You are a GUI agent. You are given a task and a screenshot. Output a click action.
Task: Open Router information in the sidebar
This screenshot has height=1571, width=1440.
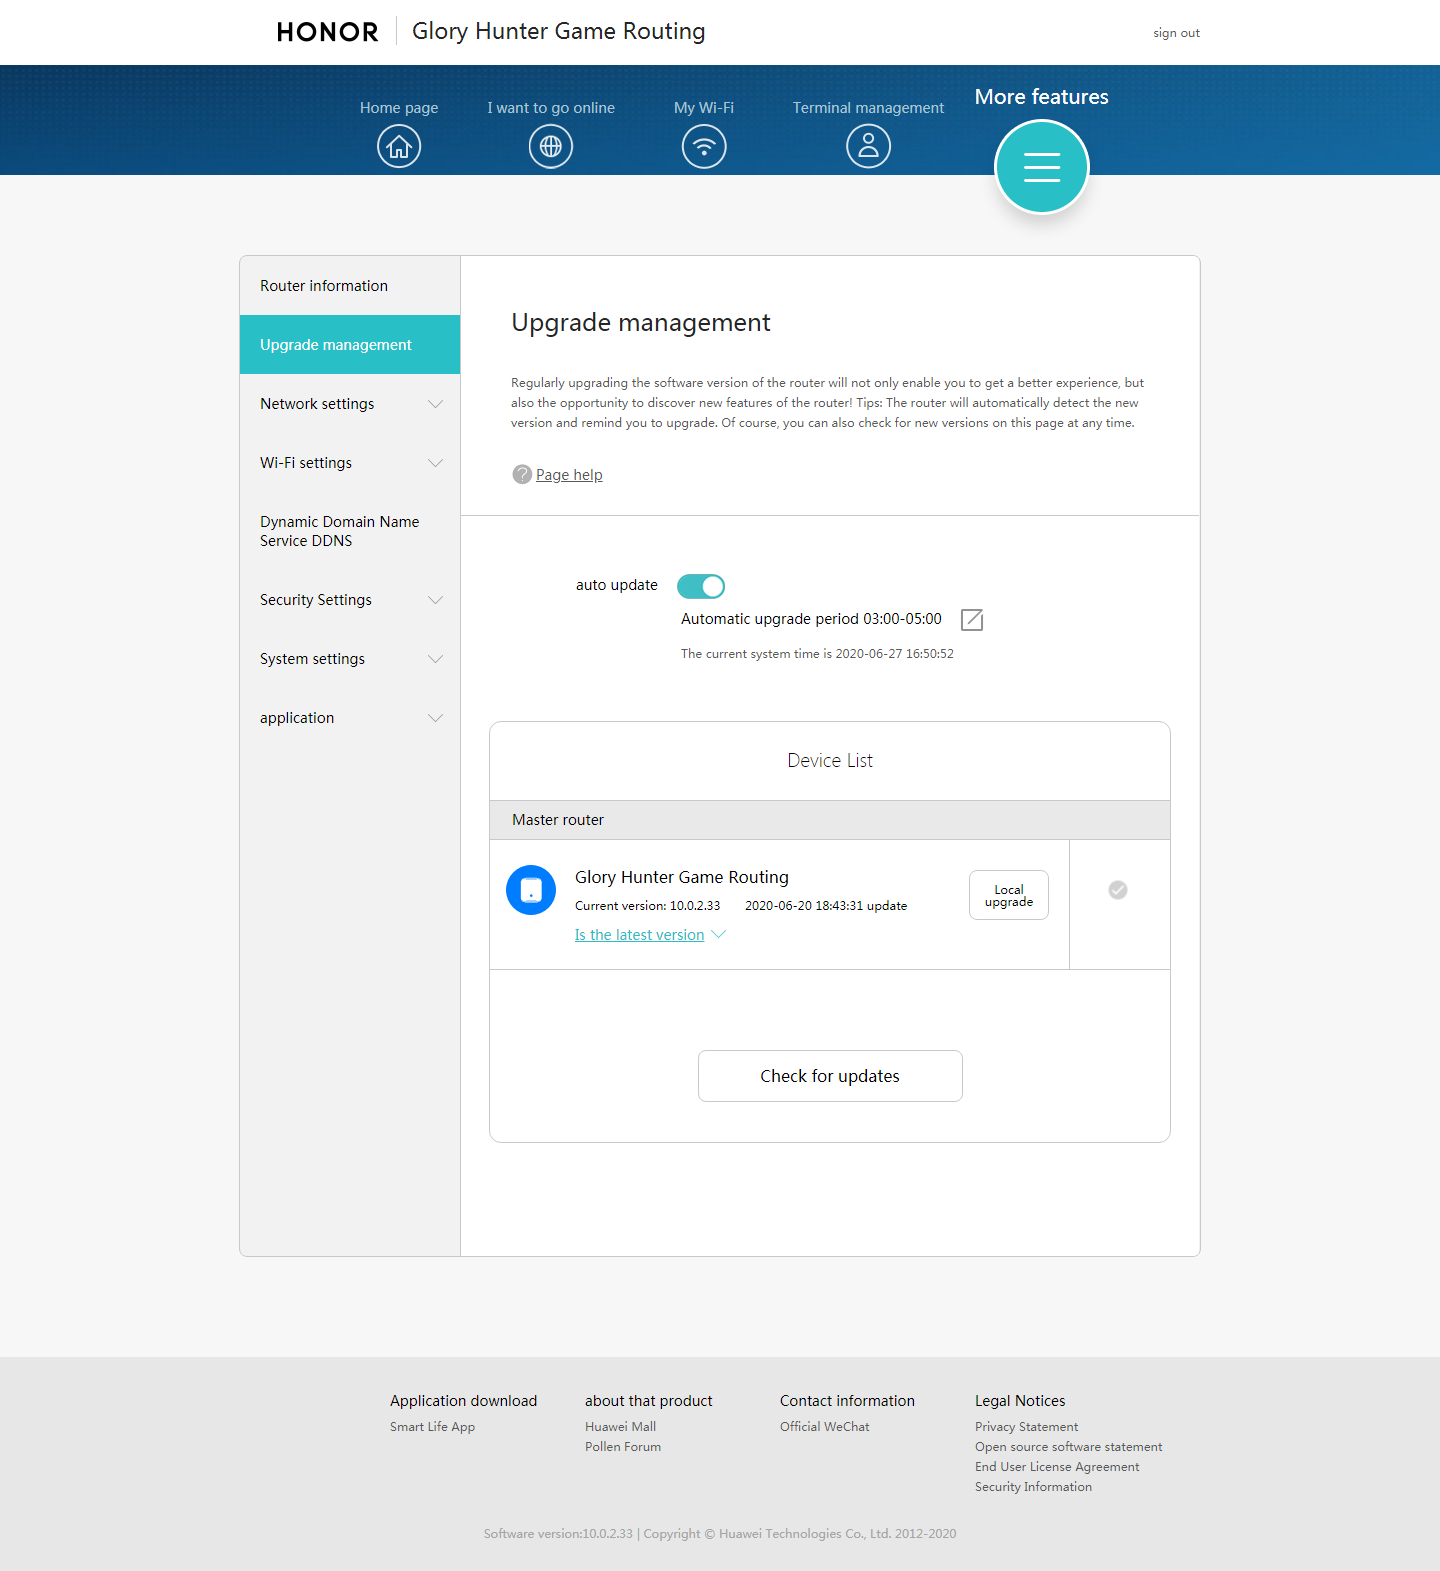pos(350,286)
